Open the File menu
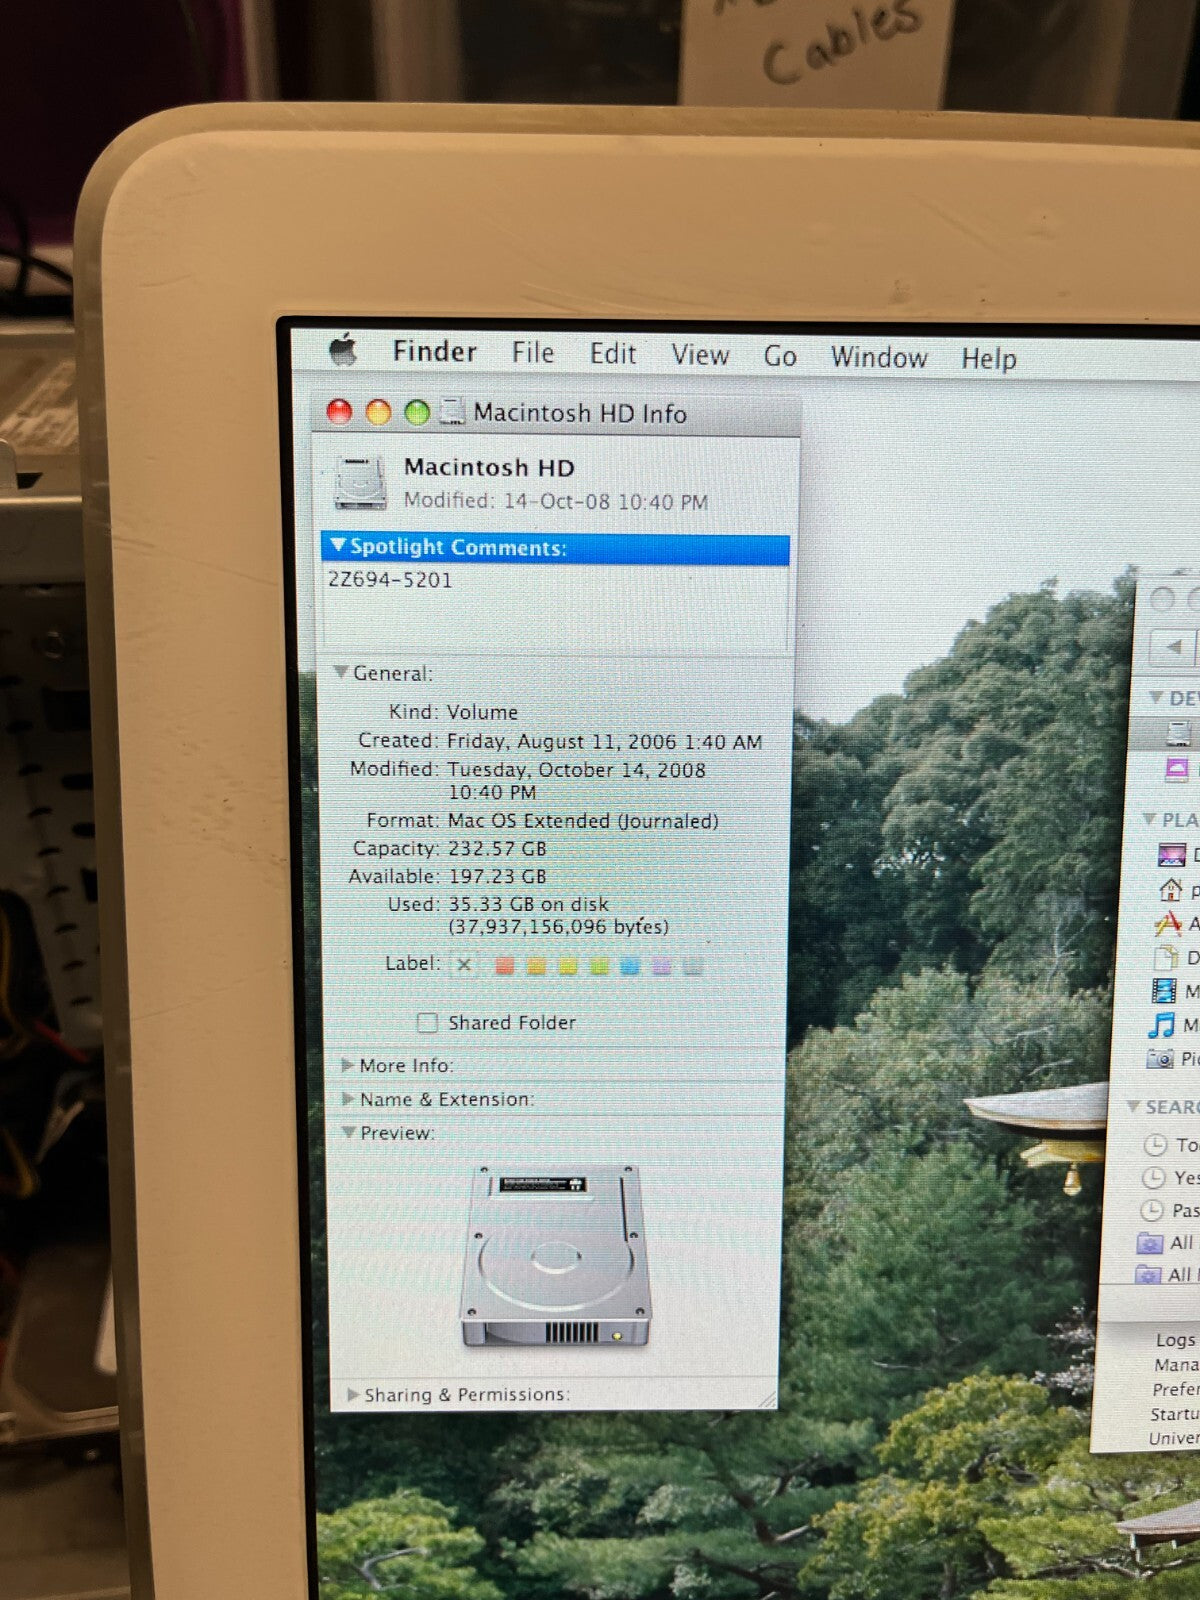The image size is (1200, 1600). 532,353
